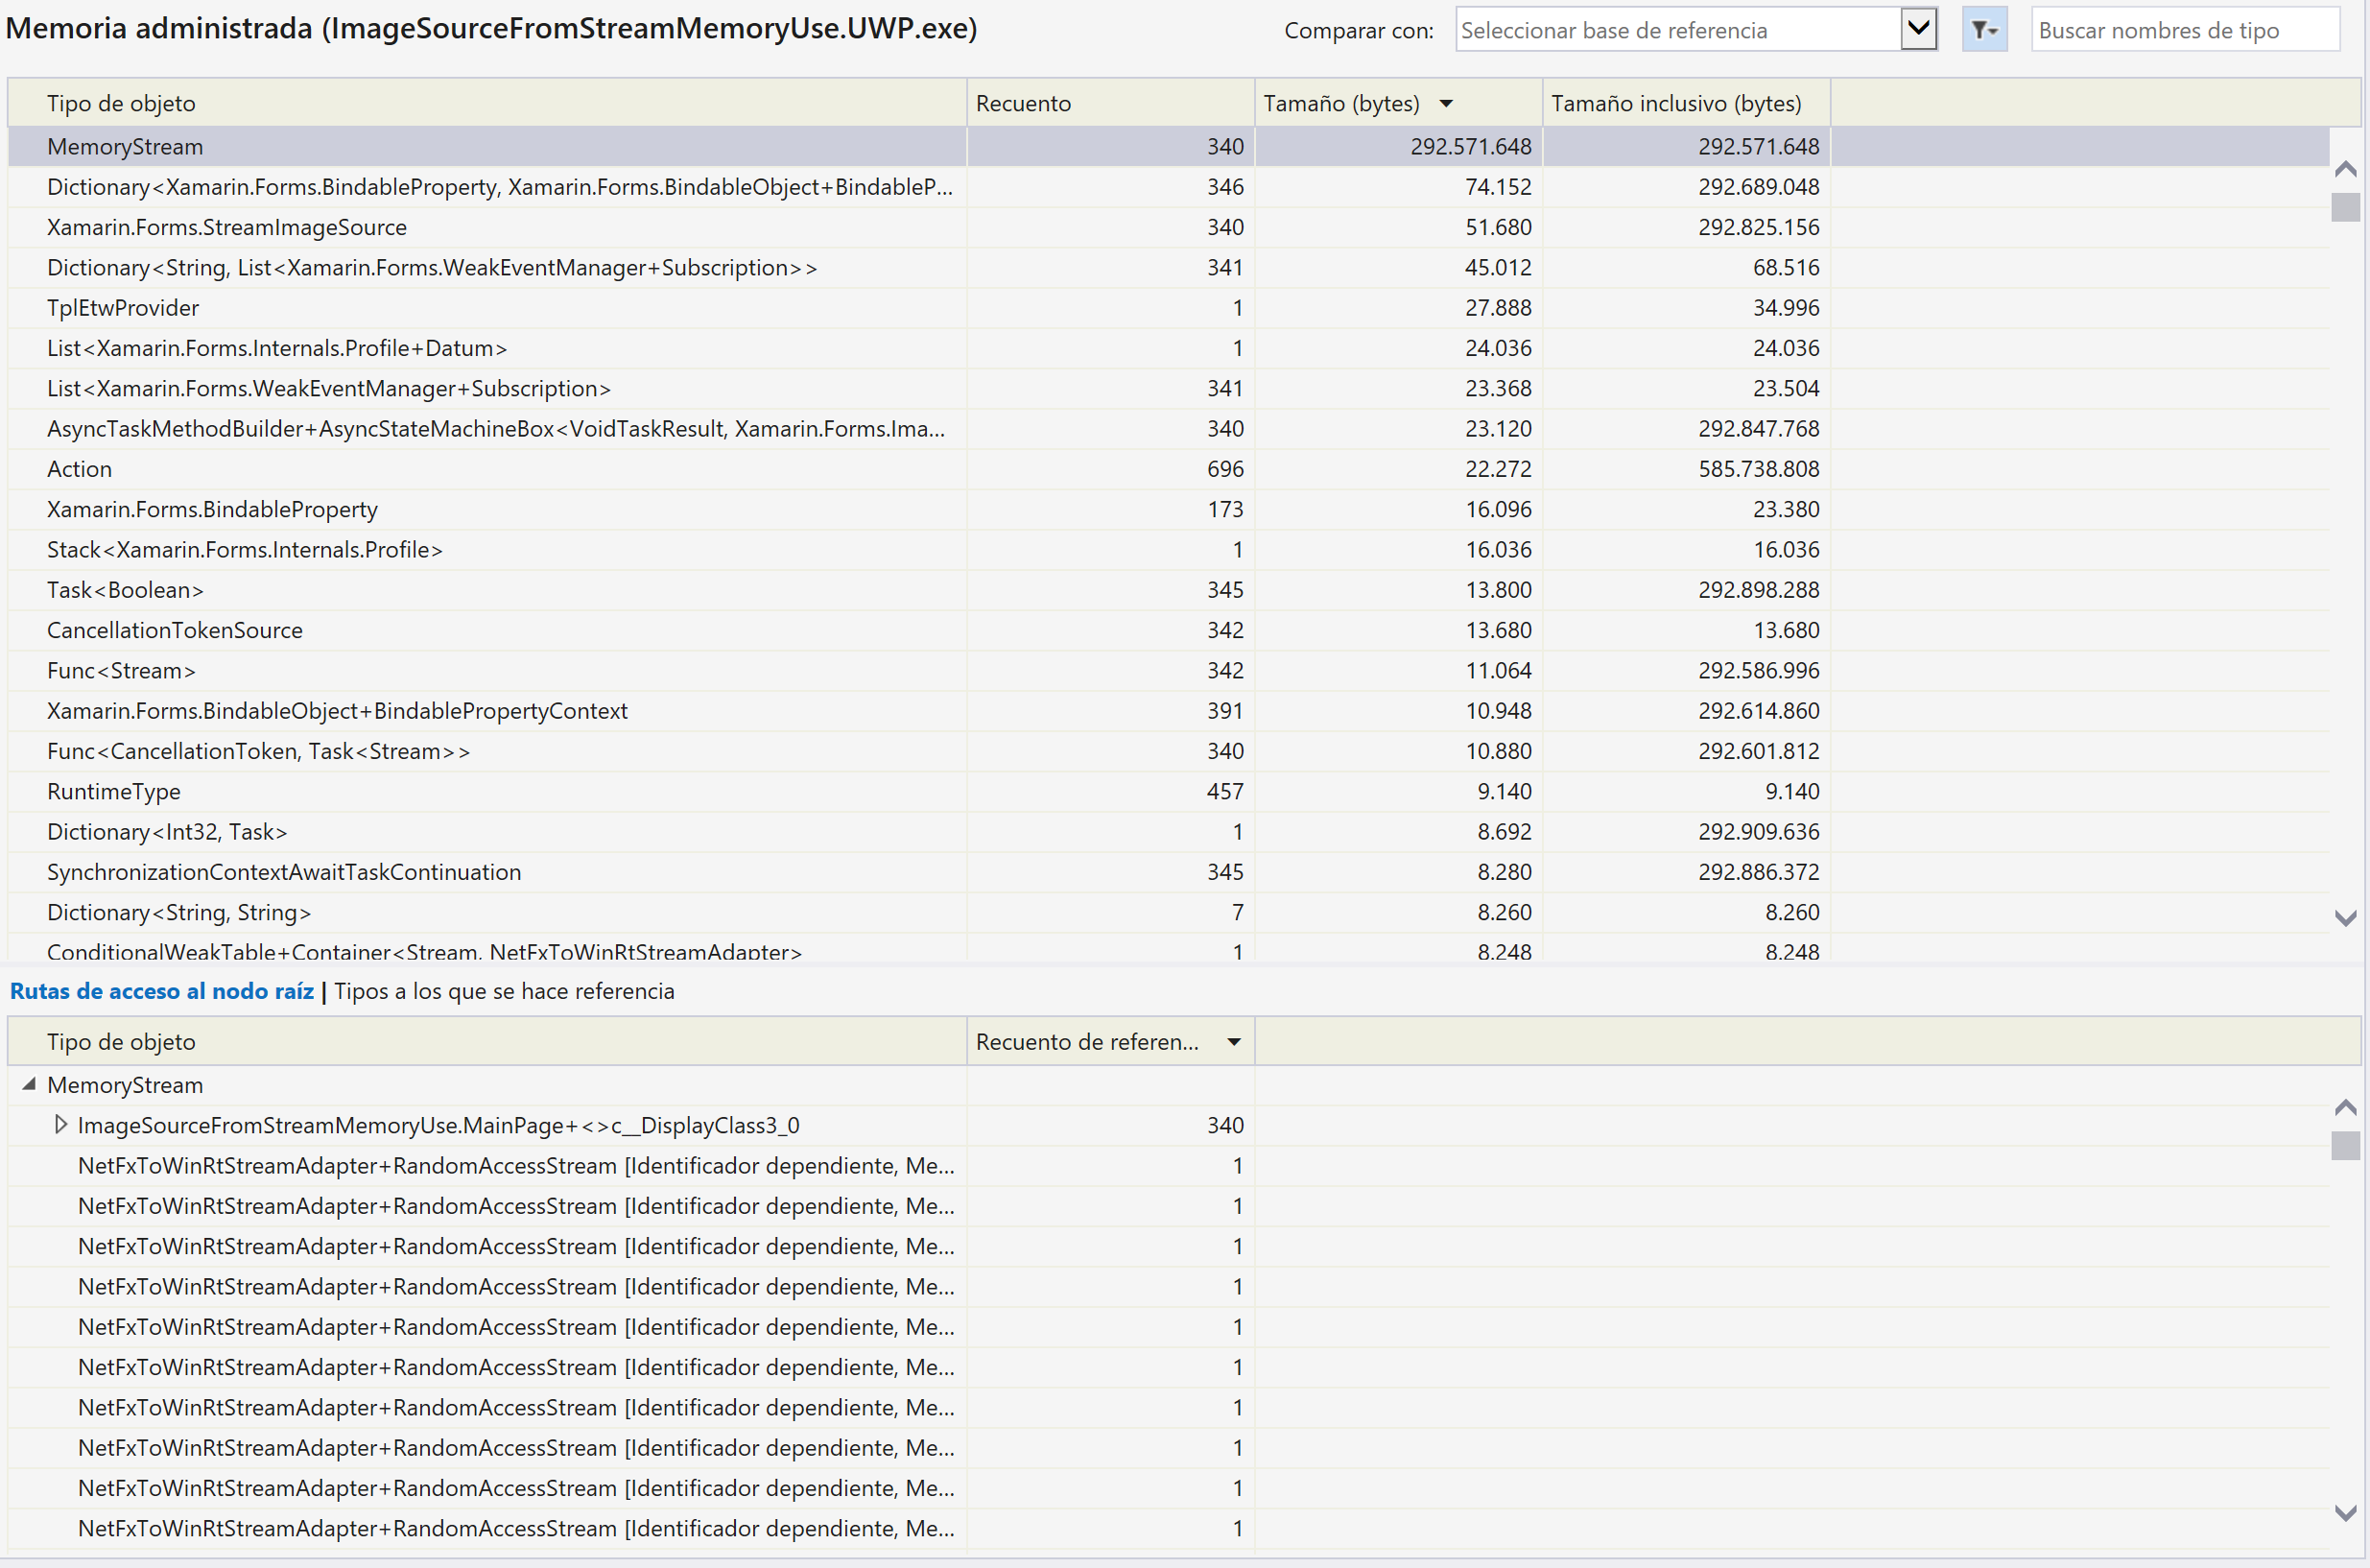Expand the MainPage DisplayClass3_0 tree node
The image size is (2370, 1568).
coord(60,1124)
